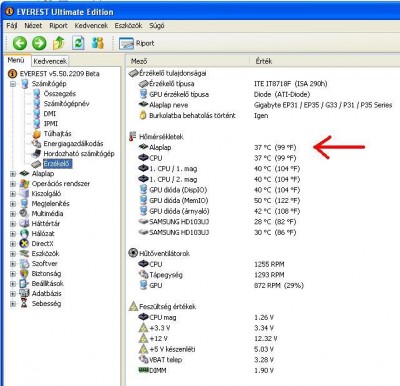This screenshot has width=400, height=386.
Task: Click the Beállítások icon in tree
Action: pos(24,284)
